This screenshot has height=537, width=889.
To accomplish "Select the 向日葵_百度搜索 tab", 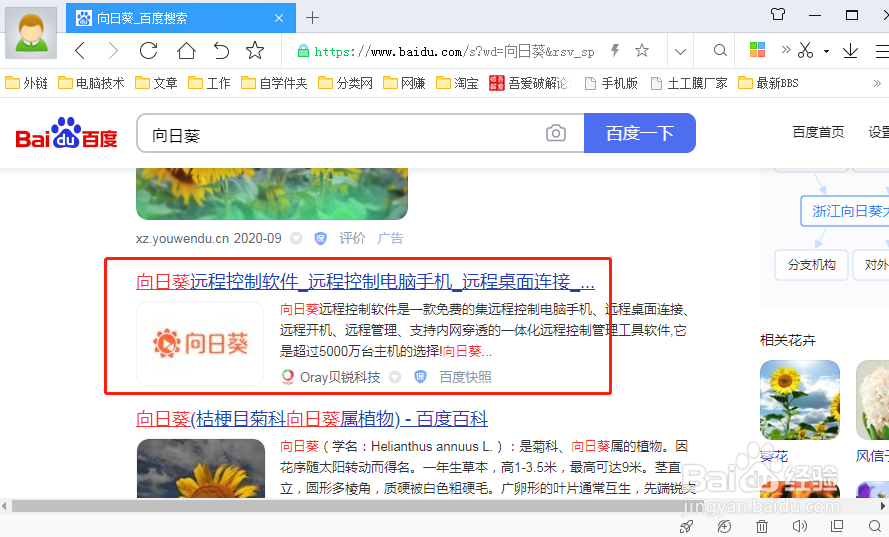I will (181, 18).
